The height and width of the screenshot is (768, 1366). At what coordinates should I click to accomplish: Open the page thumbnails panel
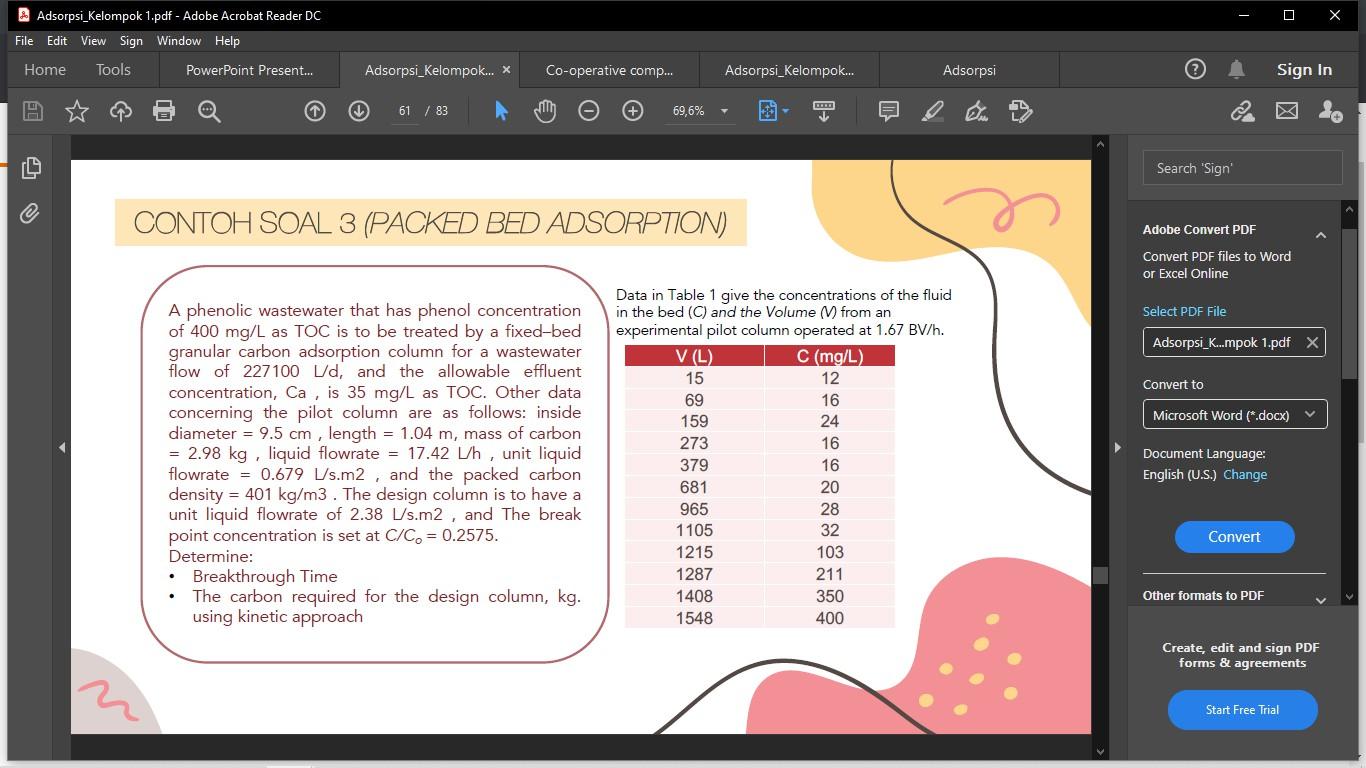click(x=31, y=168)
